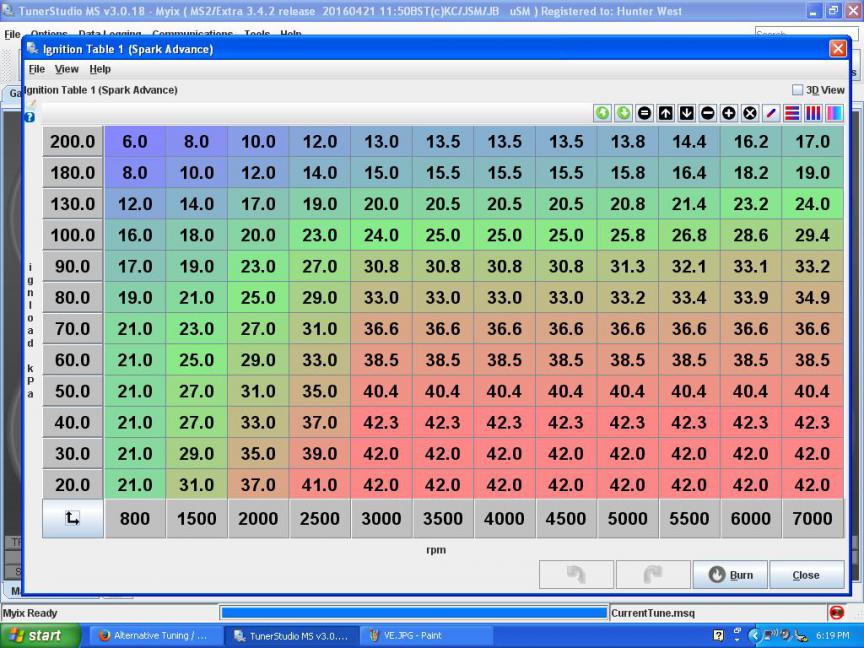Click the interpolate pencil icon

[x=771, y=114]
